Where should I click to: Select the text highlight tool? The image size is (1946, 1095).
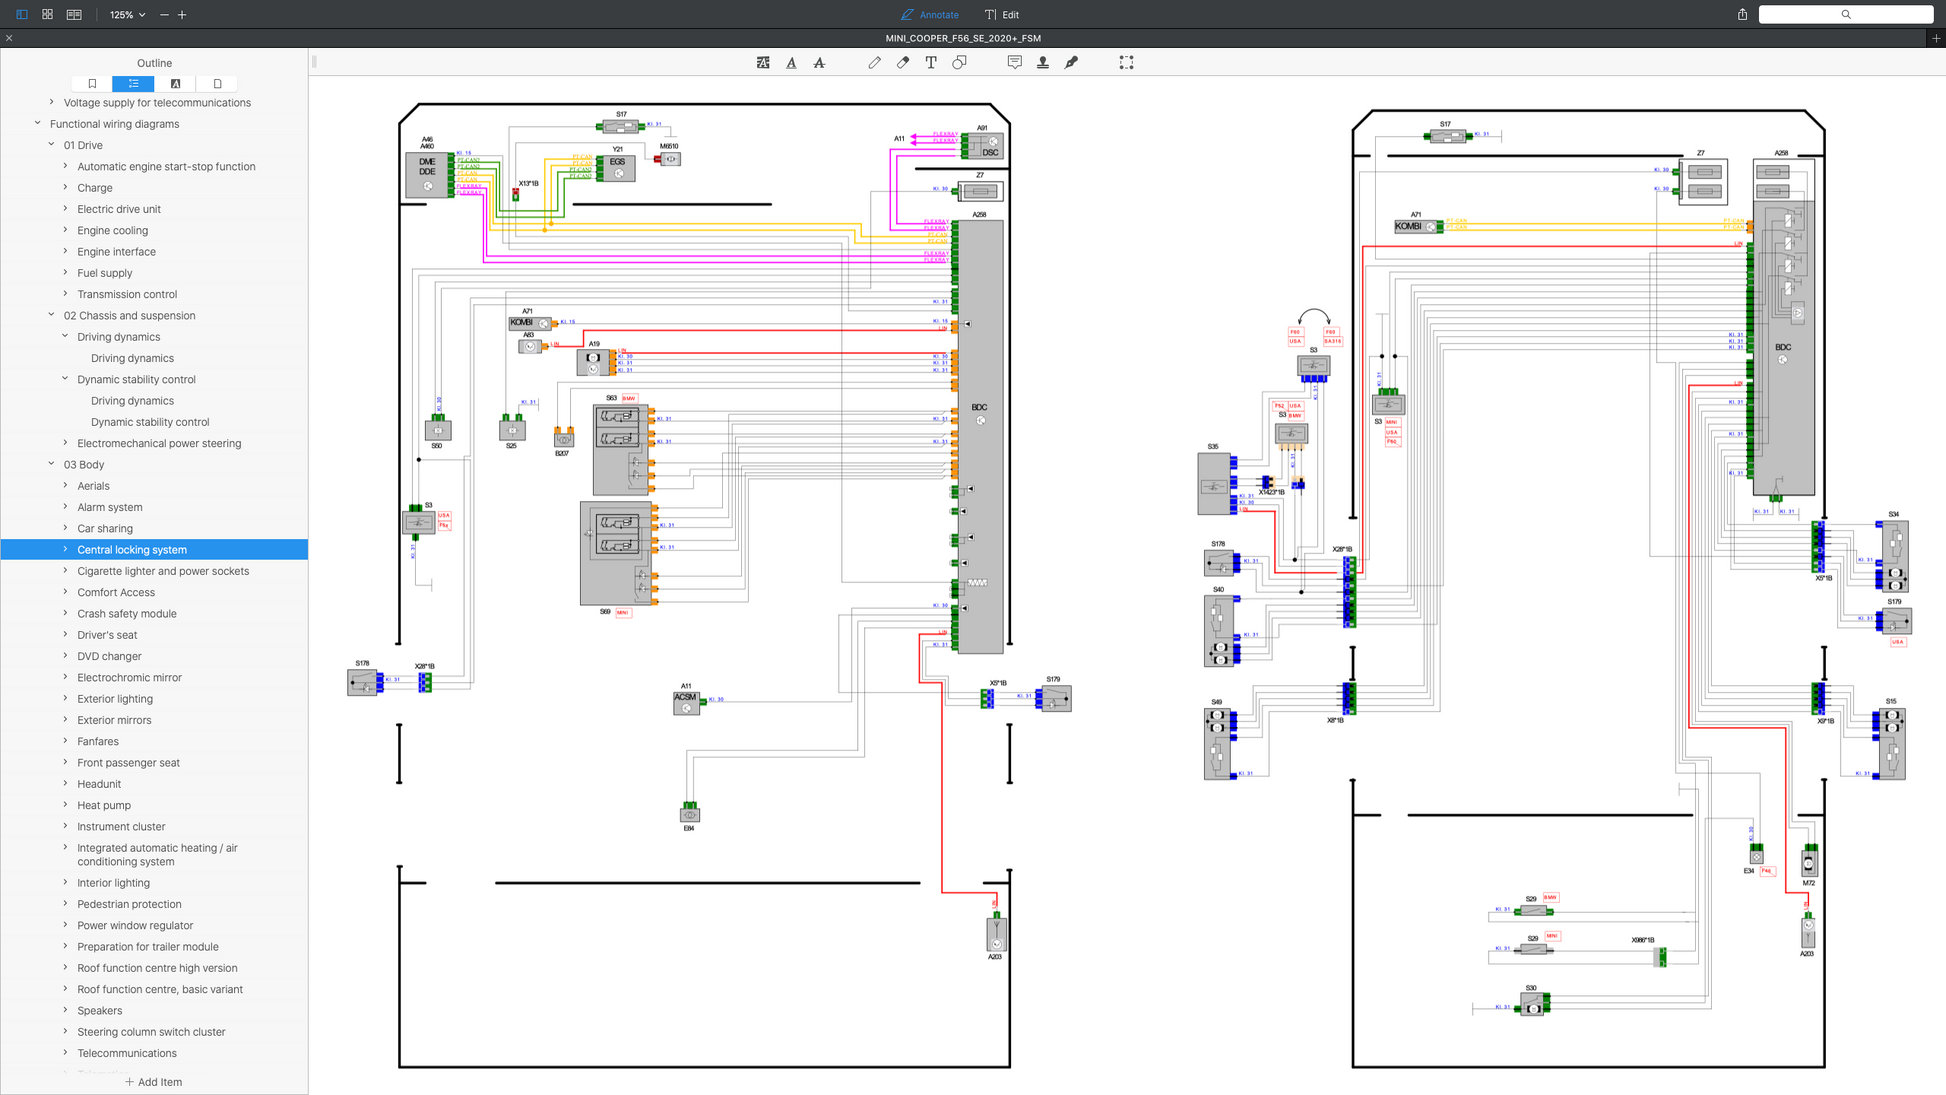pyautogui.click(x=763, y=62)
